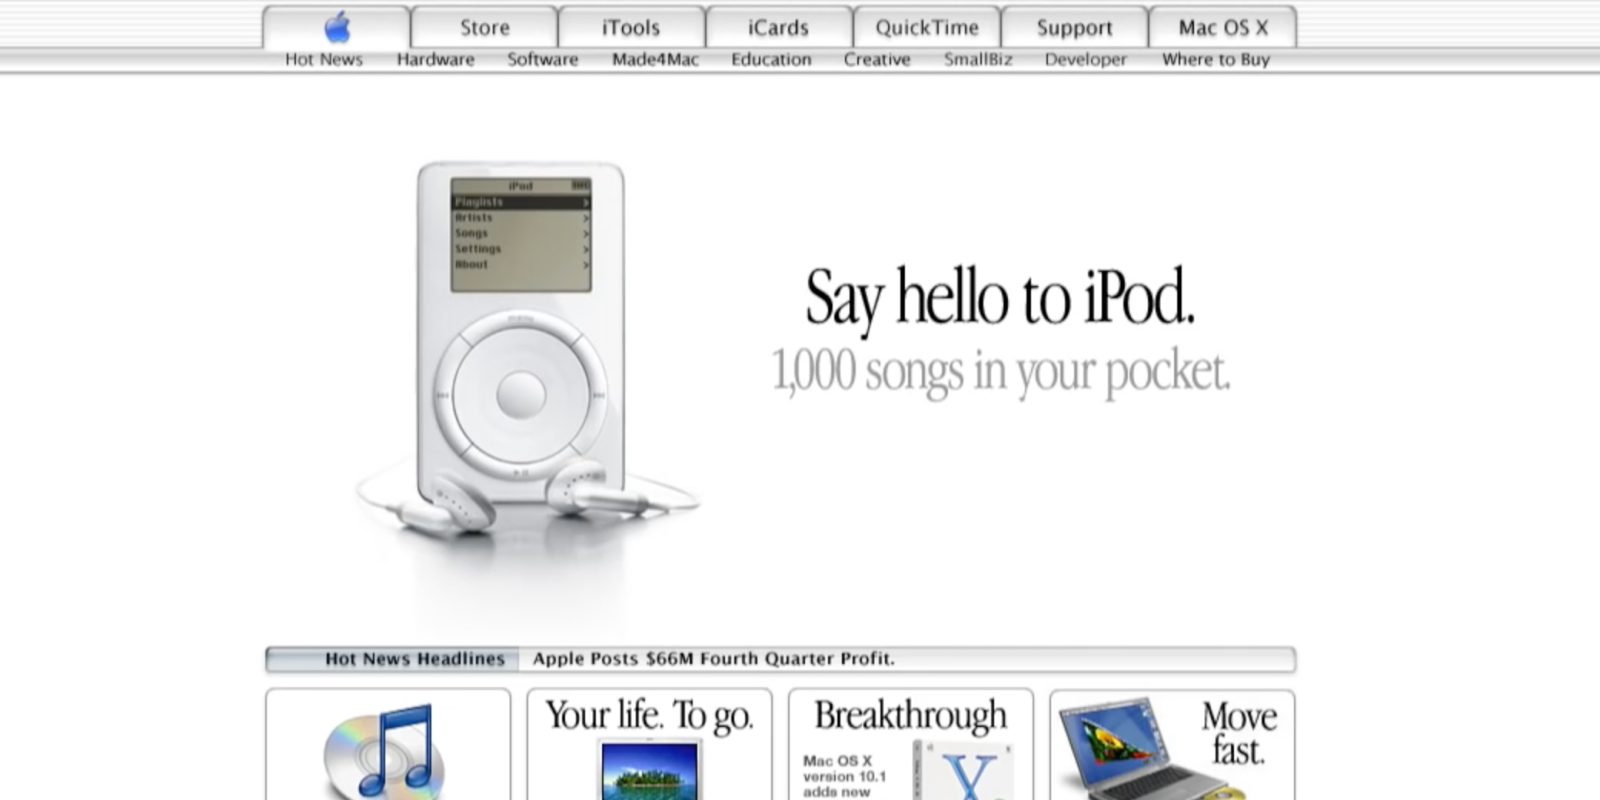This screenshot has height=800, width=1600.
Task: Click the Hot News link
Action: [x=323, y=60]
